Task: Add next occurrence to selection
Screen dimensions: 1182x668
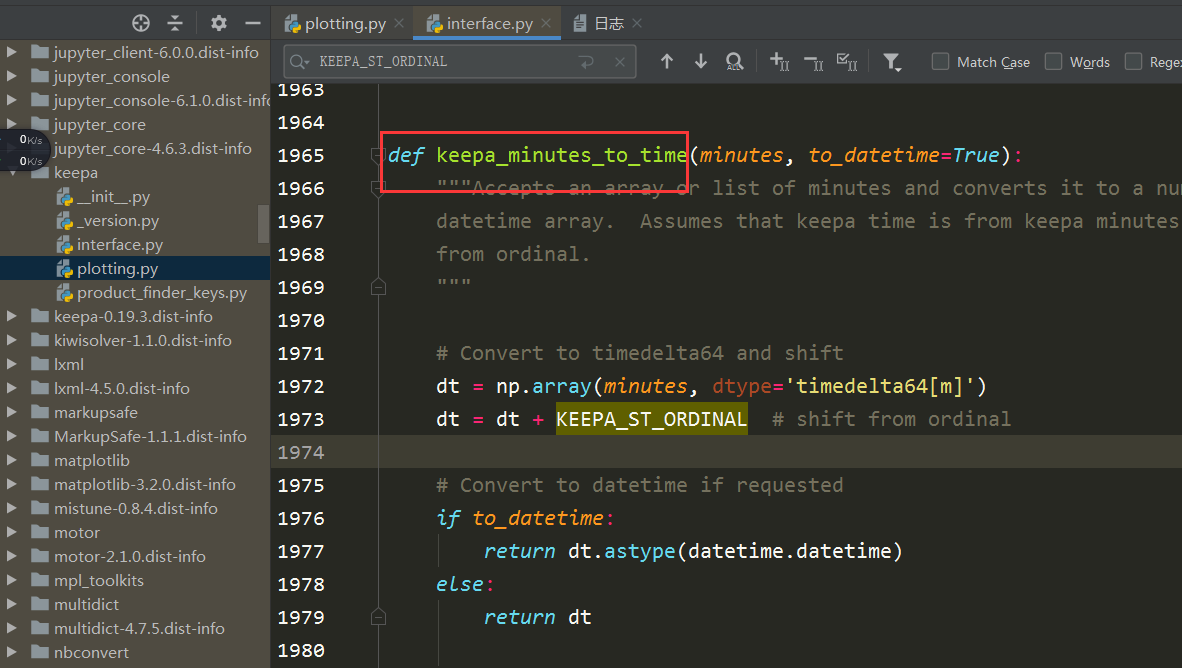Action: pyautogui.click(x=779, y=61)
